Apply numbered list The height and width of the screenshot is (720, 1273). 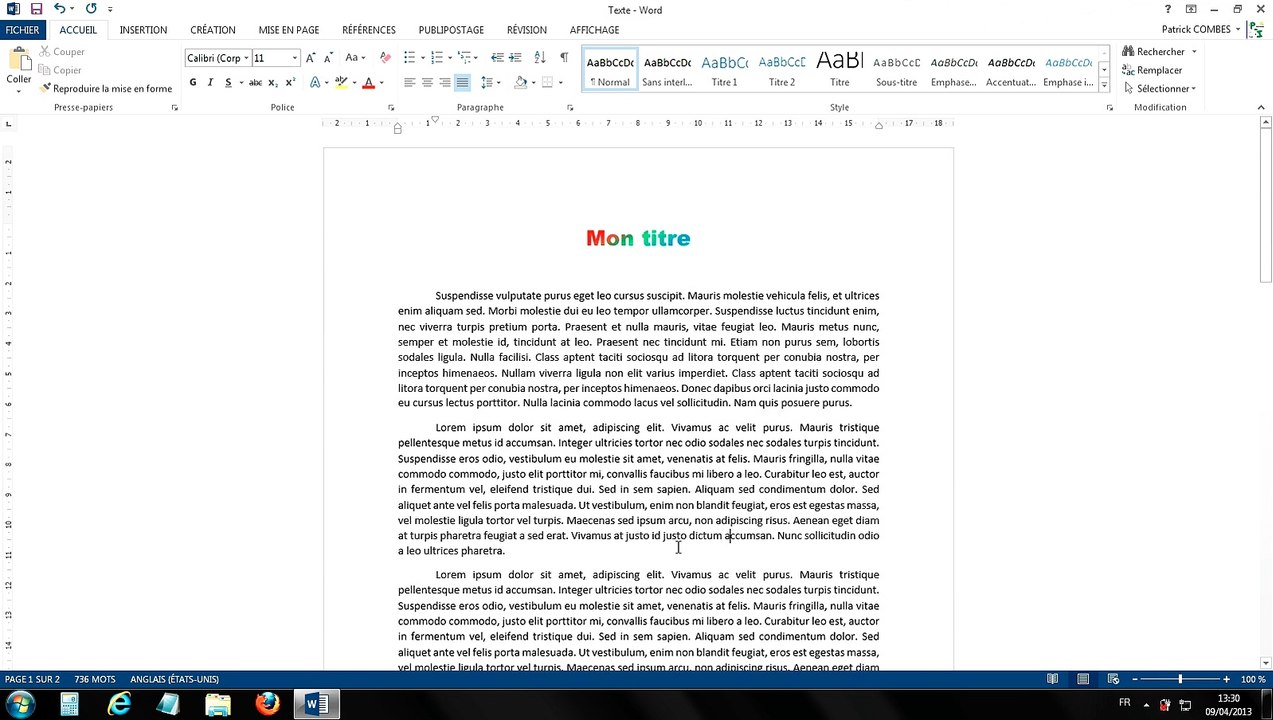pos(437,58)
